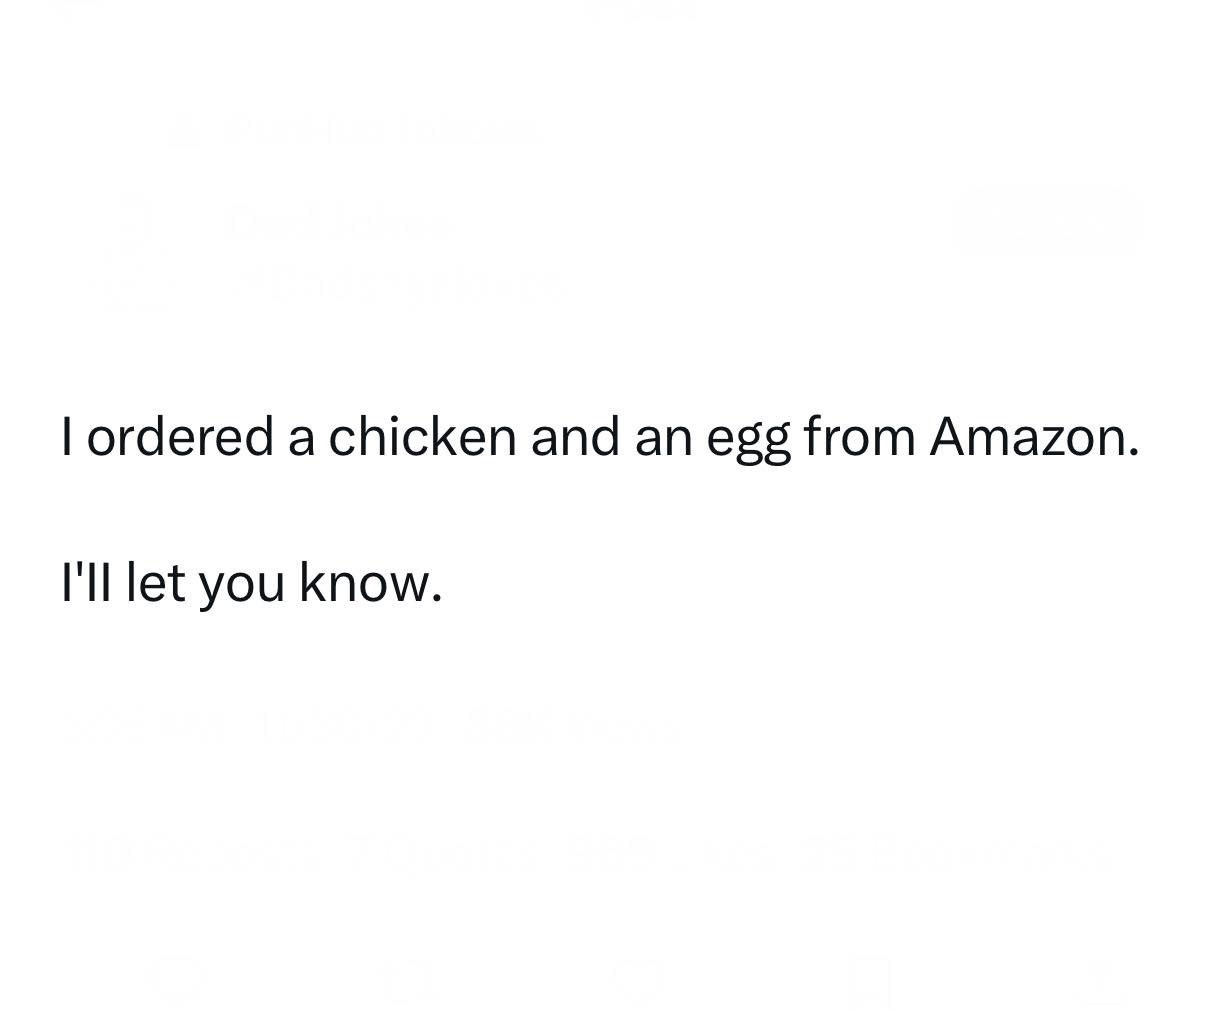View the Reposts count list

192,853
